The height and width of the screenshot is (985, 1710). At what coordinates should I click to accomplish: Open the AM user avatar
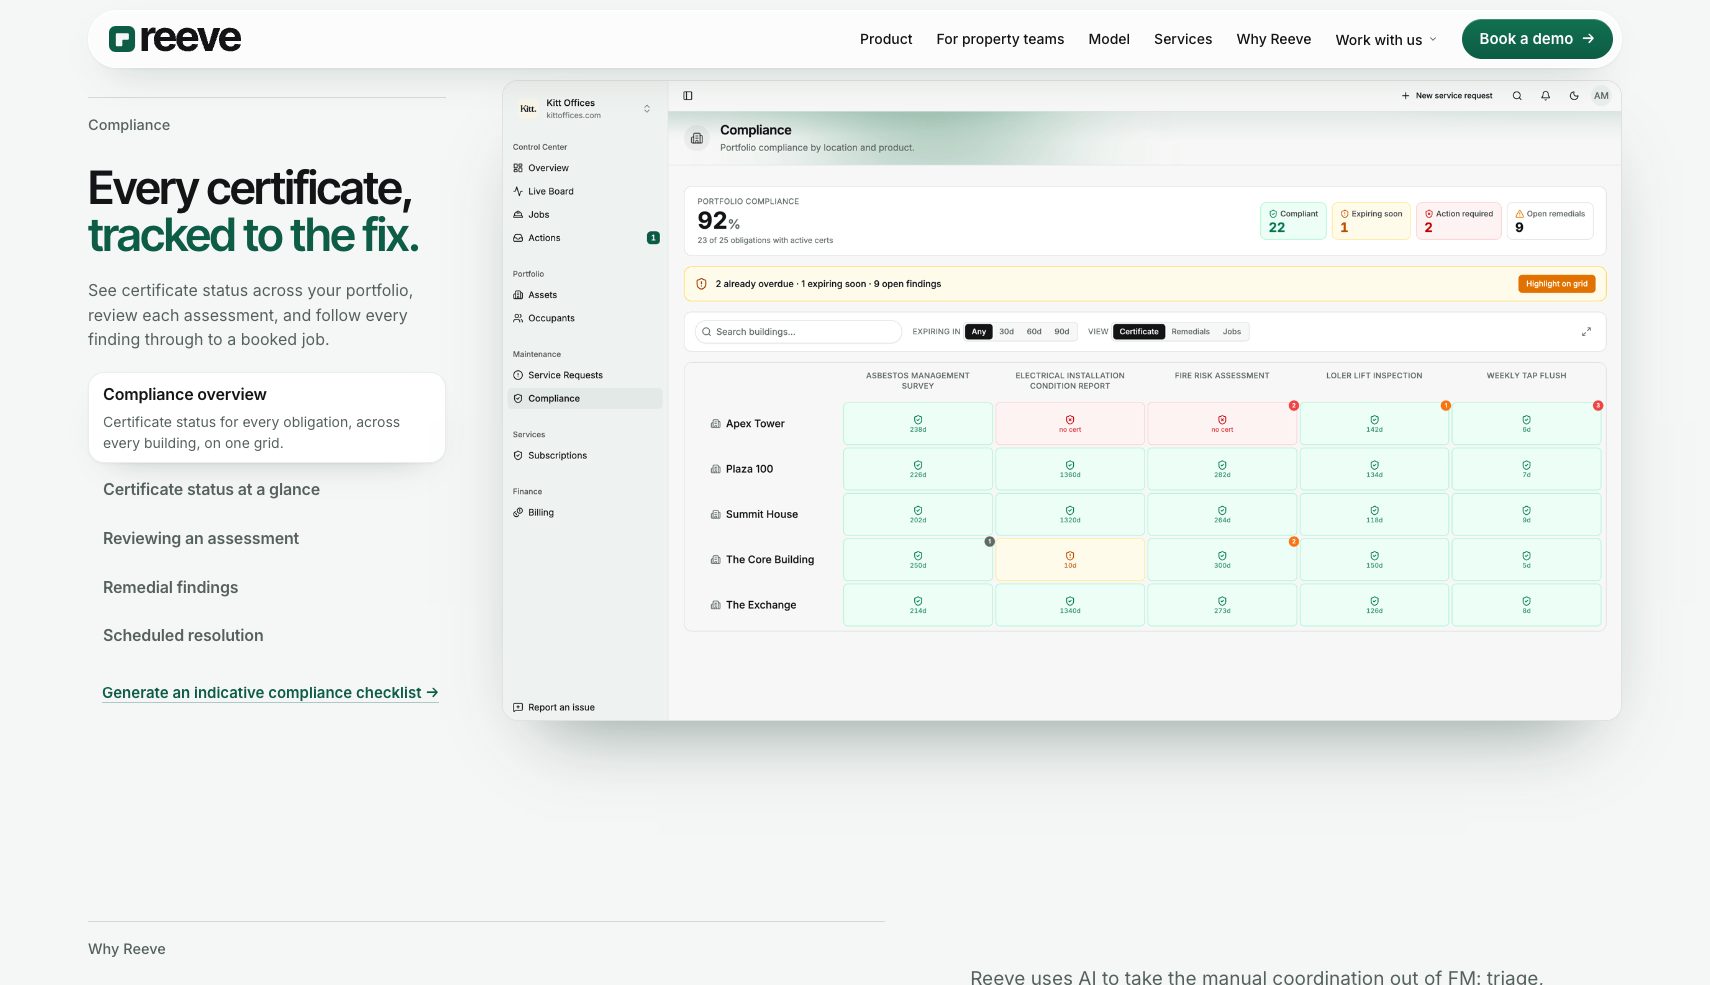coord(1601,96)
